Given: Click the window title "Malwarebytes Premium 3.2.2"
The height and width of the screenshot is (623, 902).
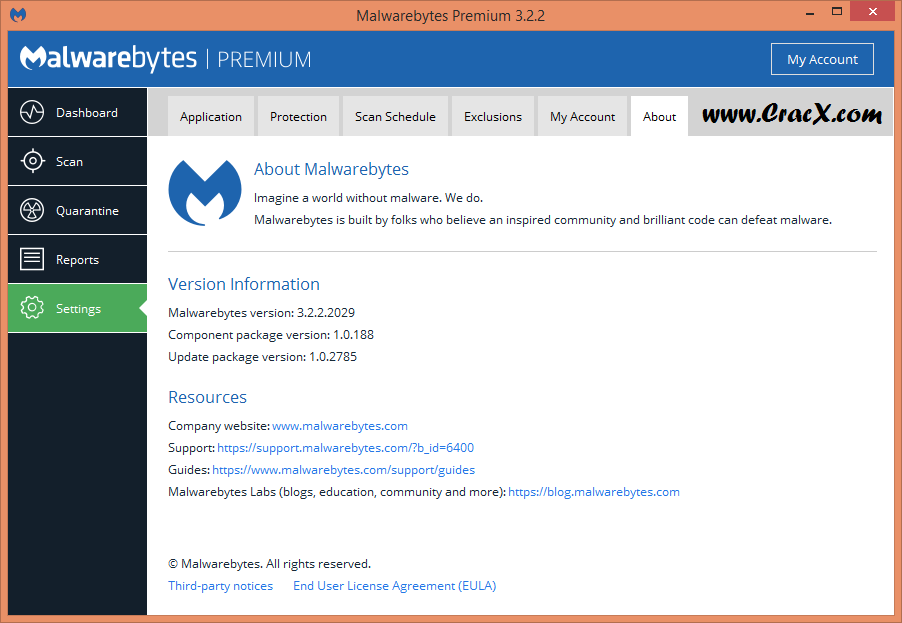Looking at the screenshot, I should [x=450, y=16].
